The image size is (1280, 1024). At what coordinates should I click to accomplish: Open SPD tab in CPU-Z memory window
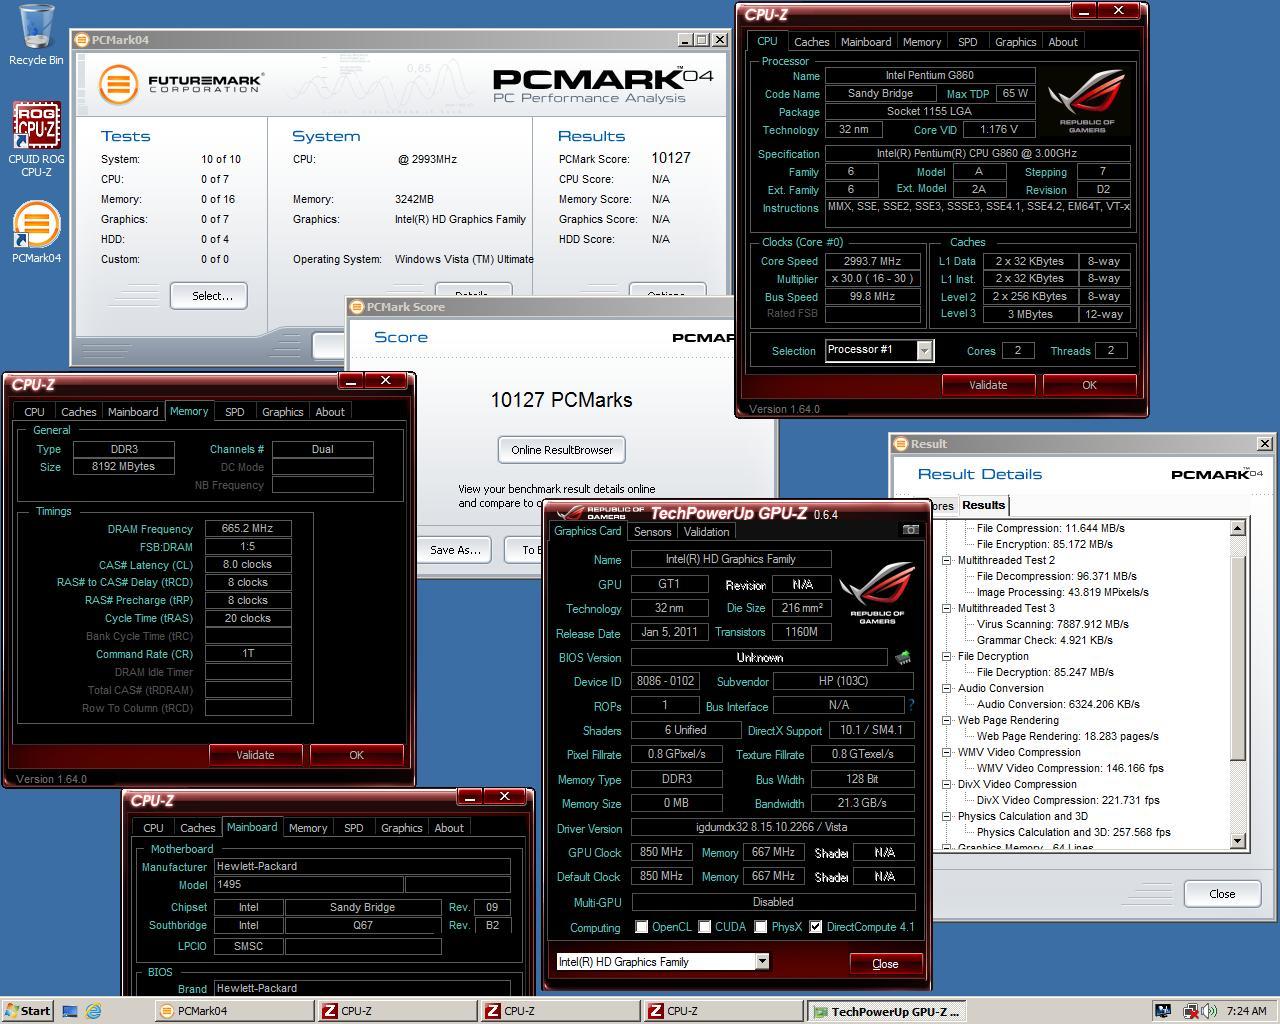[x=234, y=412]
